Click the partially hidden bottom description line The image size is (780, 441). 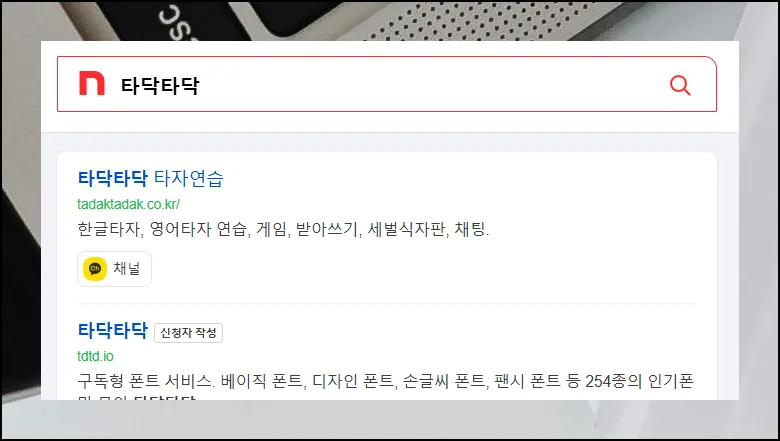137,397
